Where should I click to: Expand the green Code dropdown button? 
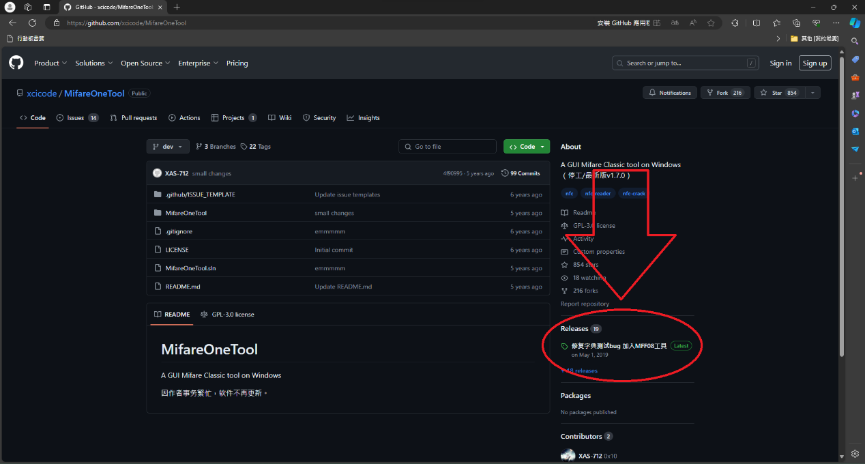(x=526, y=146)
